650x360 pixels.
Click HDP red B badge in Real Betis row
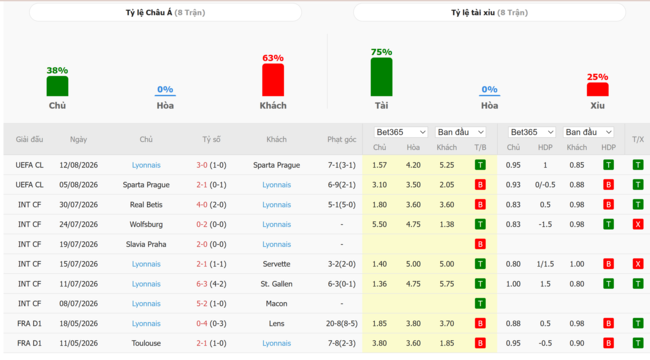(x=608, y=205)
